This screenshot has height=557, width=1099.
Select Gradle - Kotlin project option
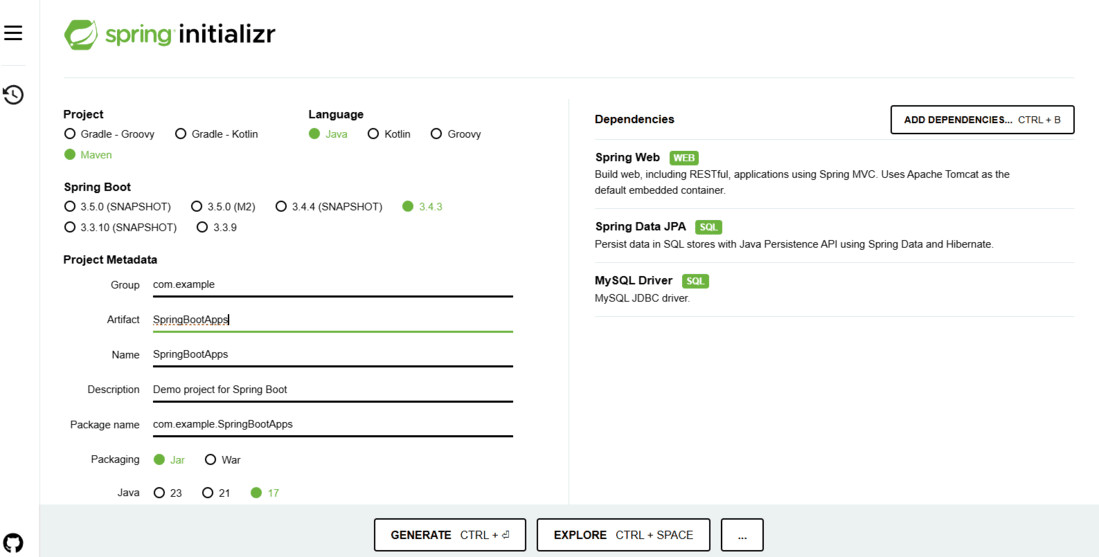(x=217, y=134)
